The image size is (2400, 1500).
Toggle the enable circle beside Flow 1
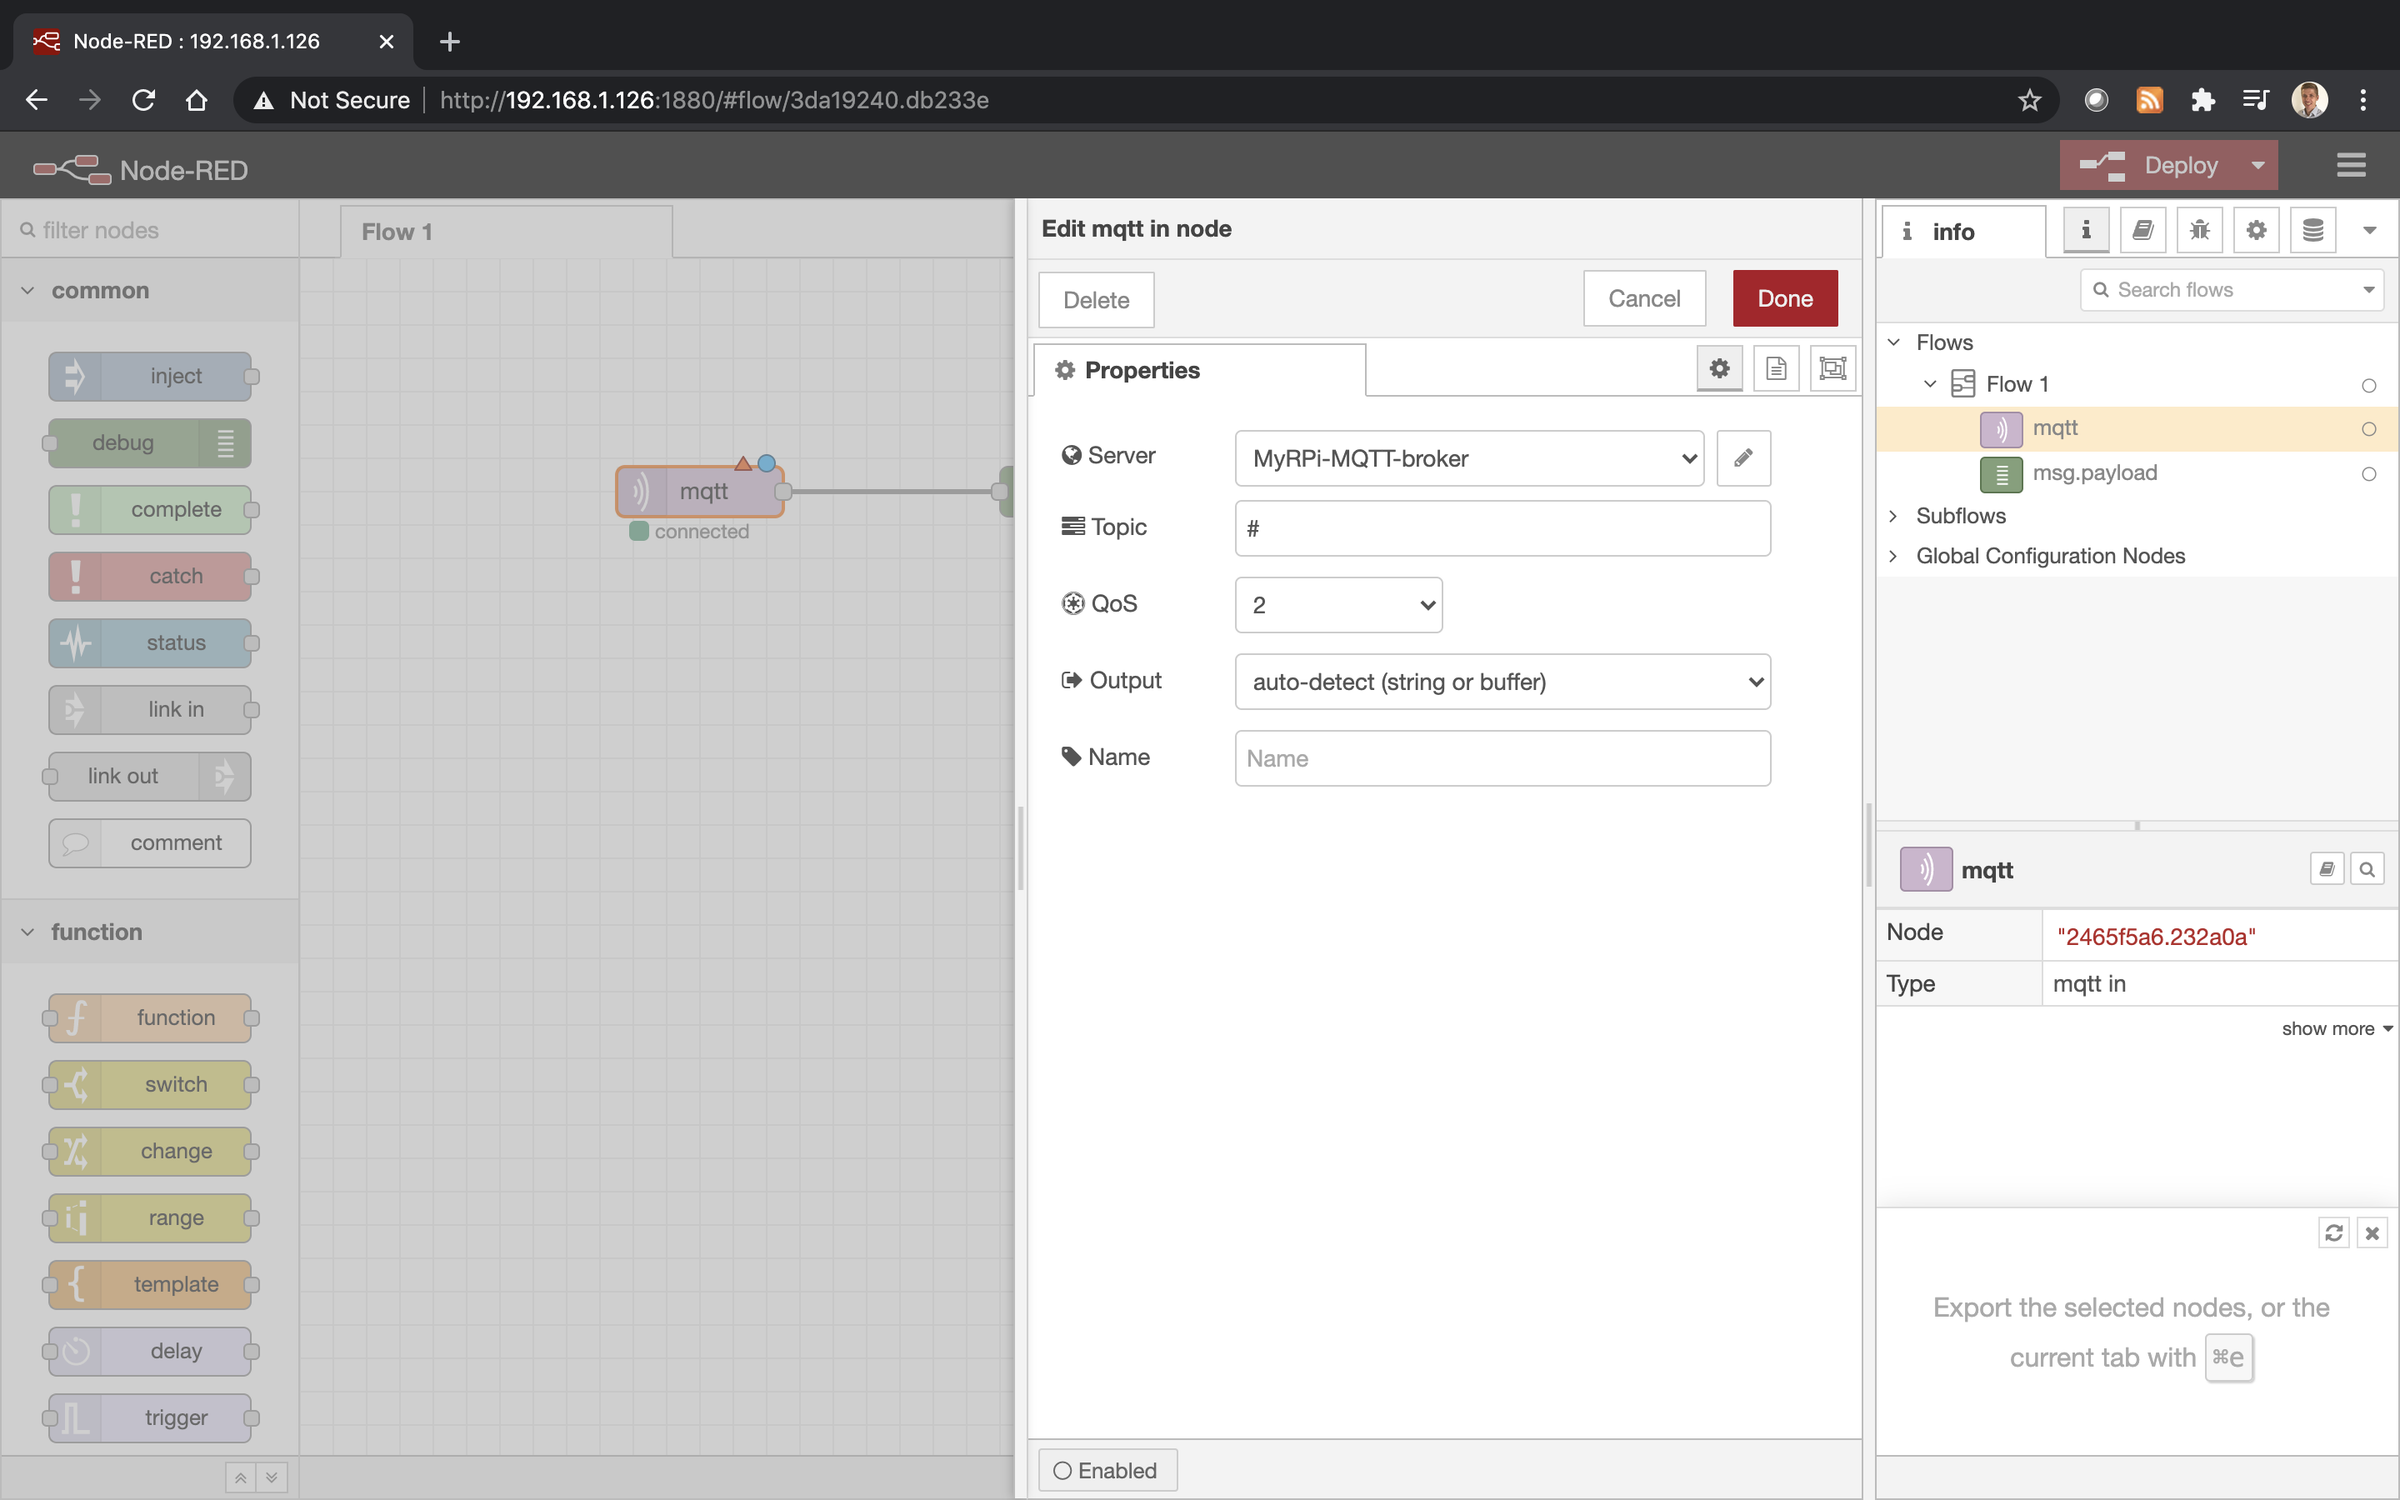coord(2368,385)
